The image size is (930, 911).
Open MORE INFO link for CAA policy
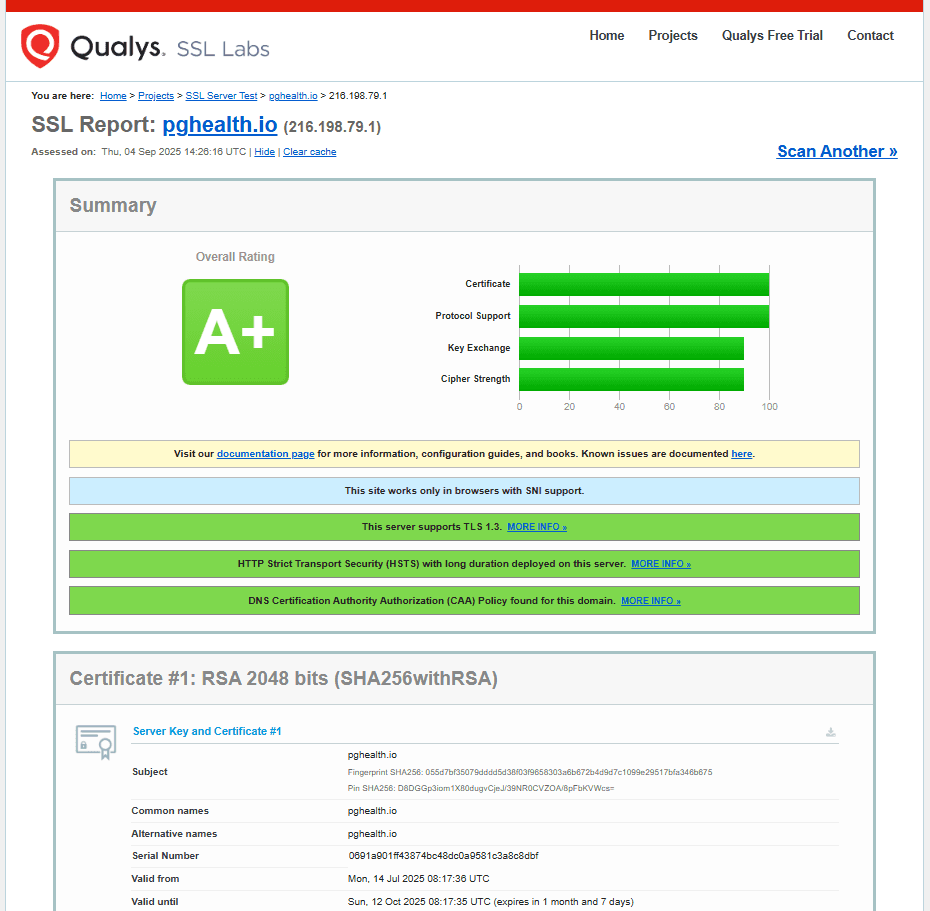(651, 601)
